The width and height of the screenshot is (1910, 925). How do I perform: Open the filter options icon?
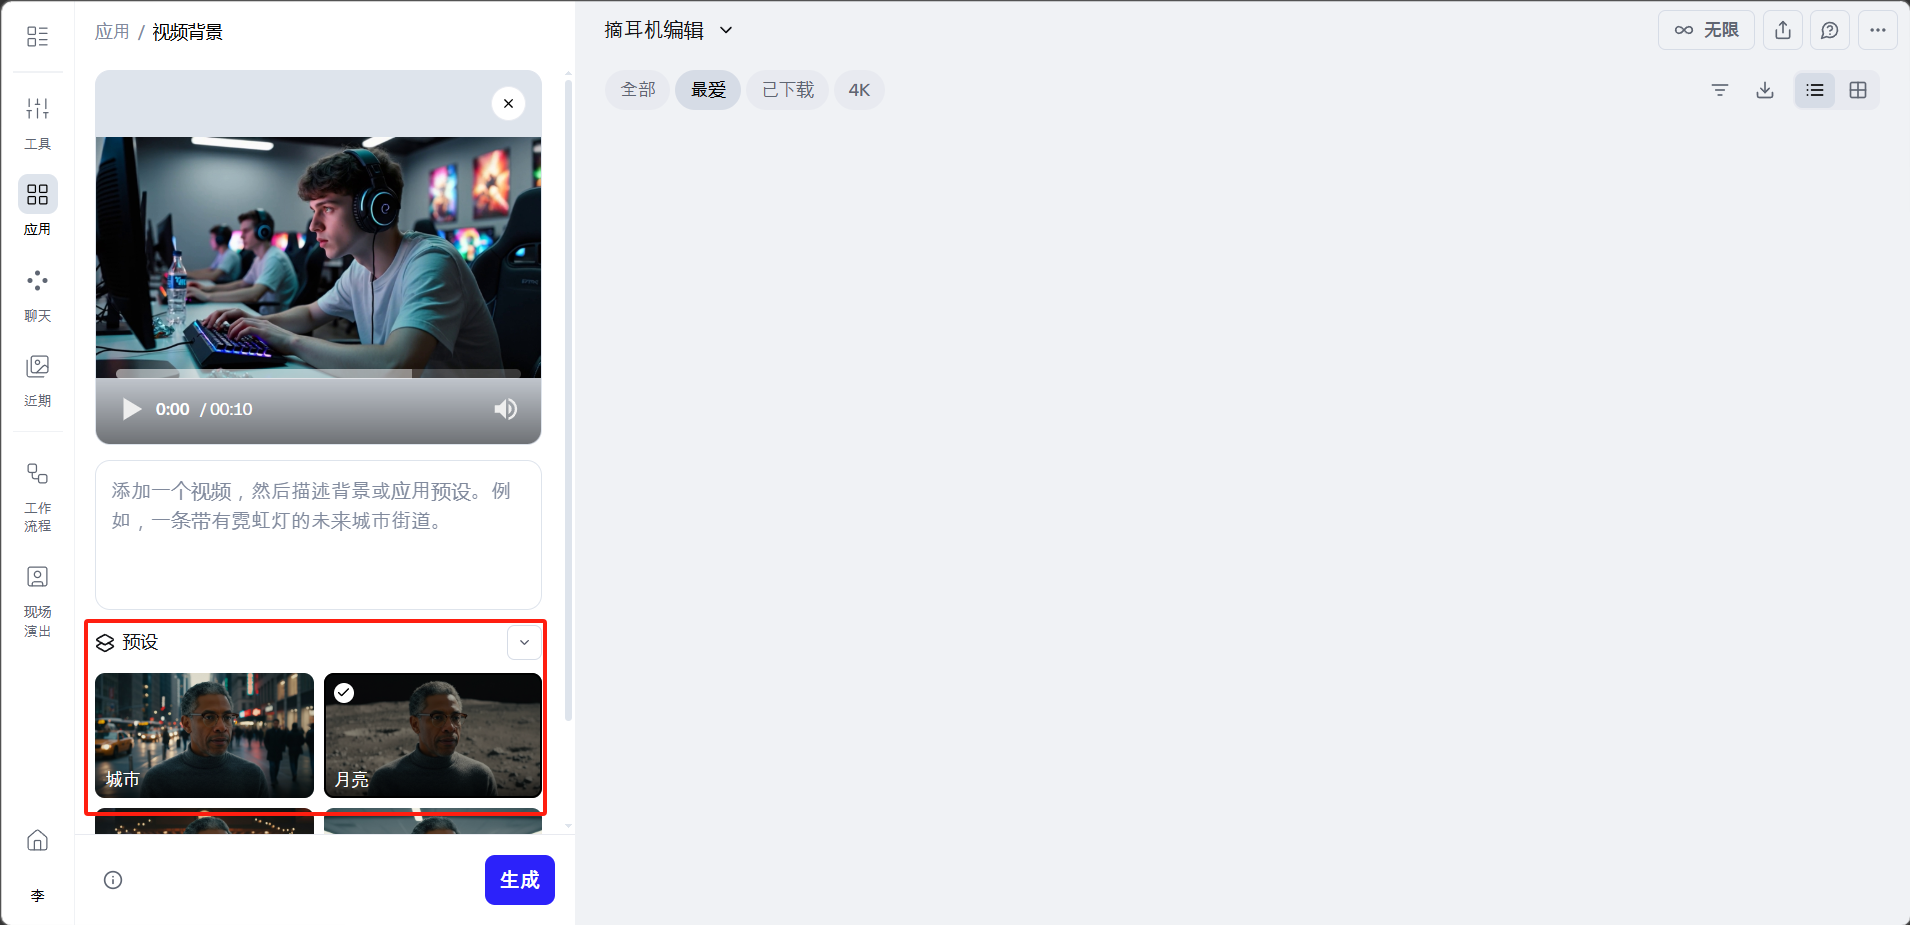click(x=1720, y=90)
